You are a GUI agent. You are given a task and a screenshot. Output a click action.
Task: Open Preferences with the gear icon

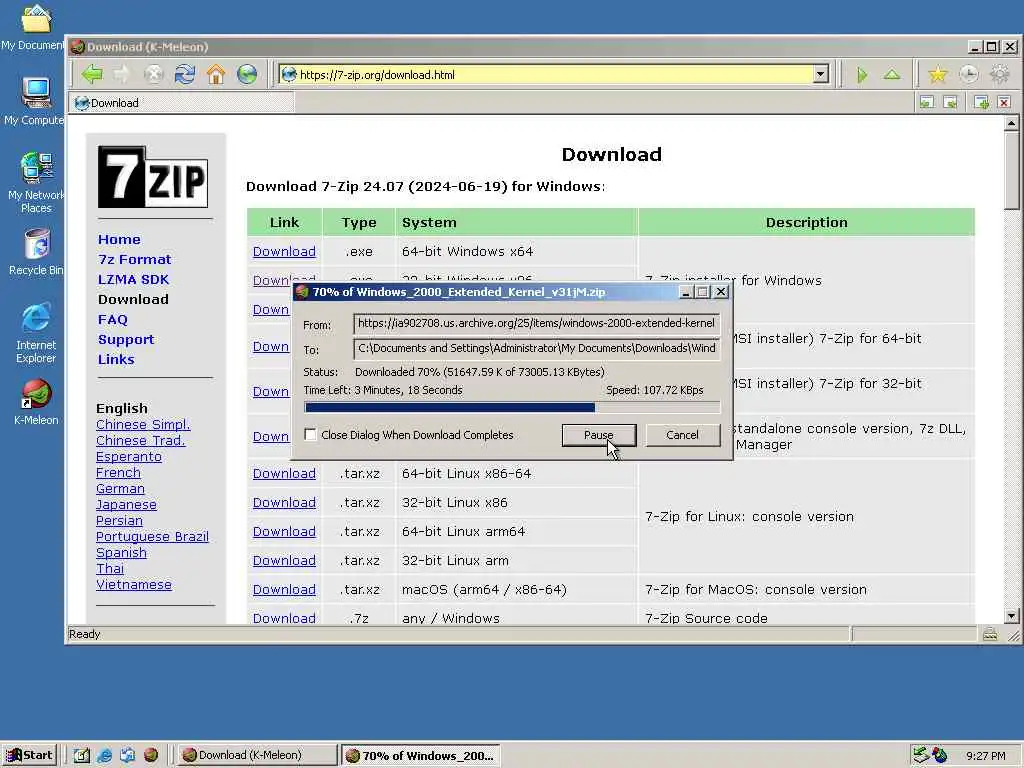coord(1000,74)
